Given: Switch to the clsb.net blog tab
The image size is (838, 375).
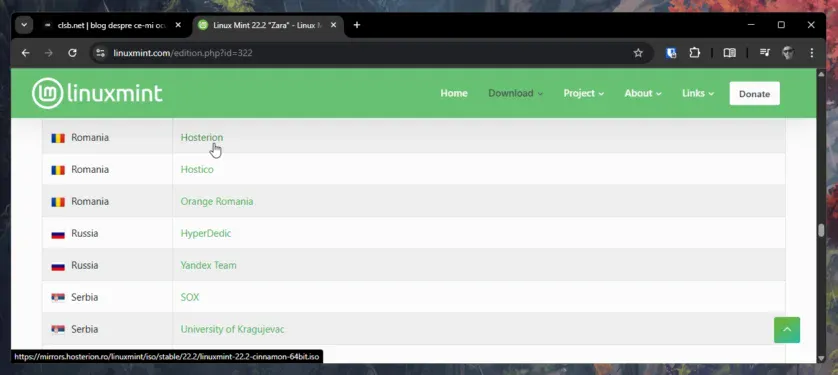Looking at the screenshot, I should 113,25.
